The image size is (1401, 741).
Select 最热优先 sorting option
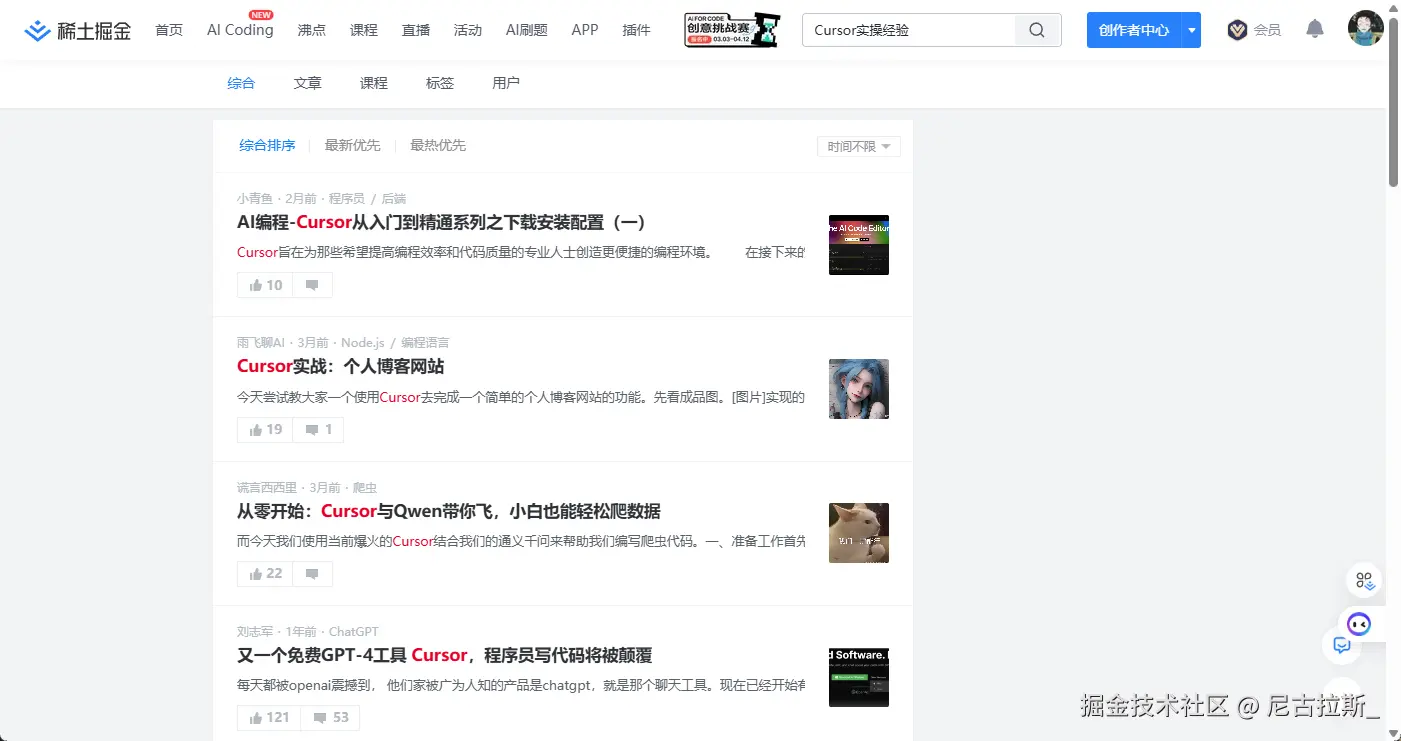pyautogui.click(x=437, y=145)
